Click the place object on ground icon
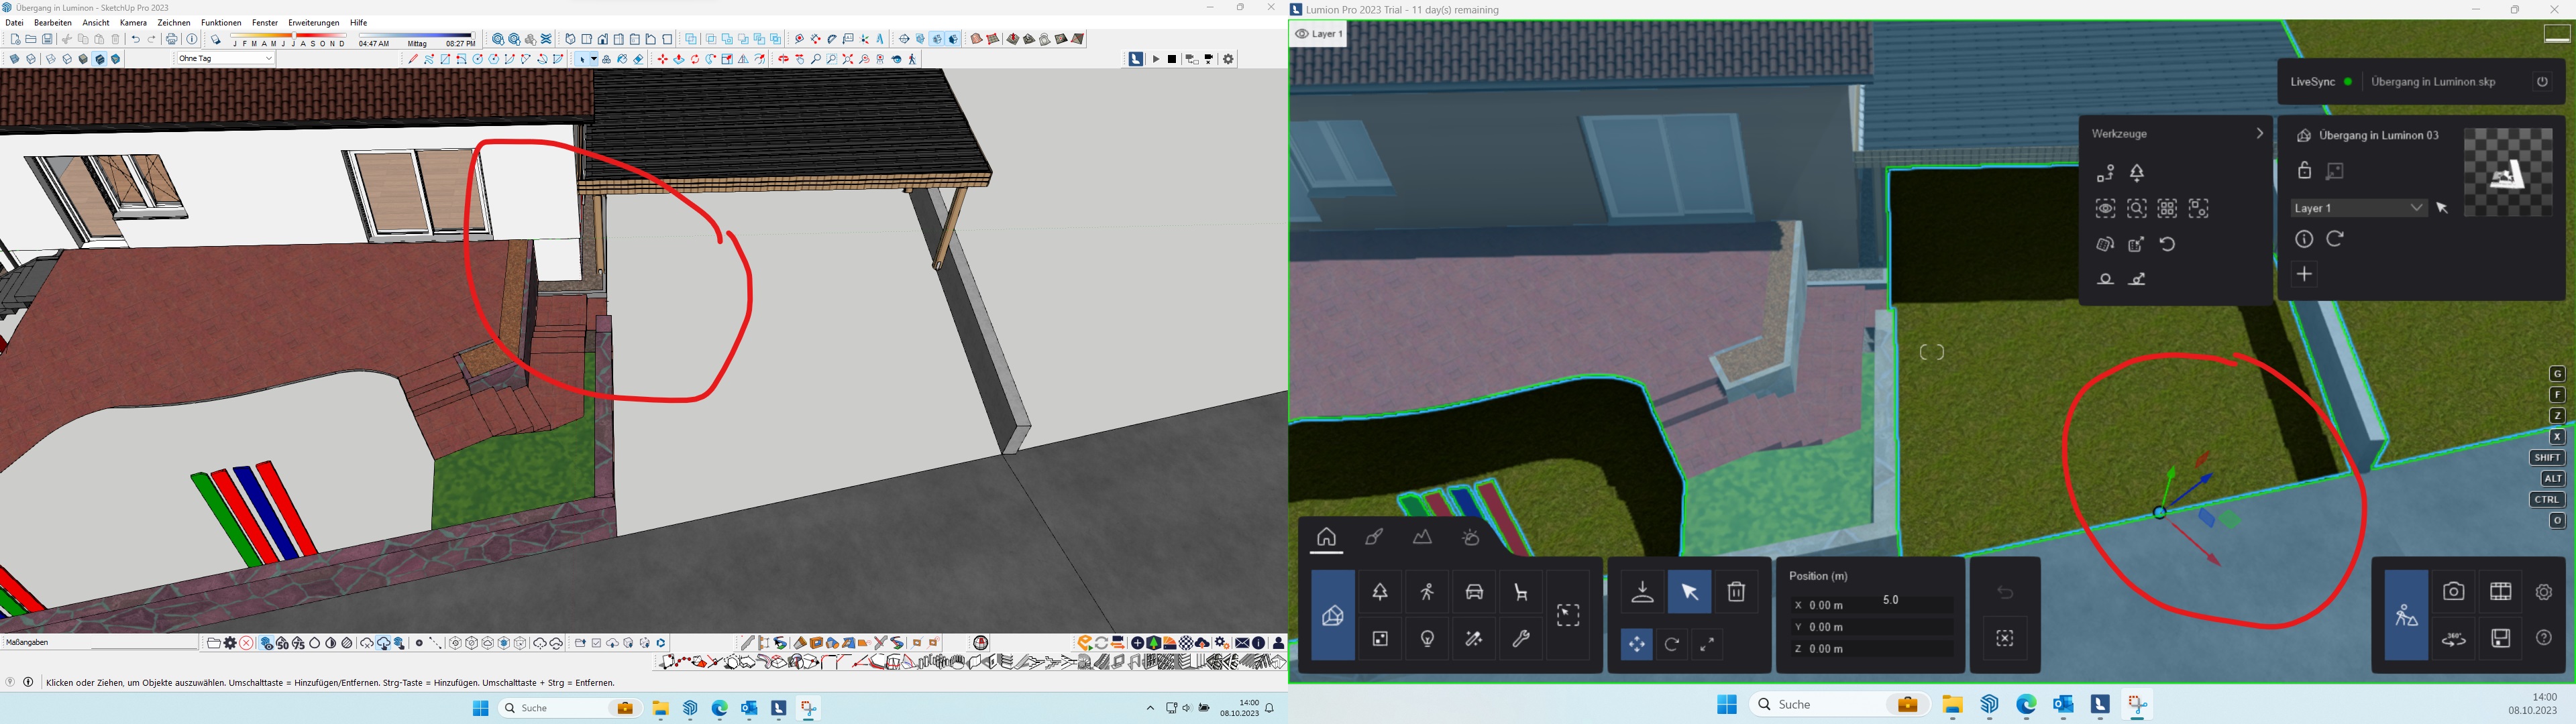 1642,592
